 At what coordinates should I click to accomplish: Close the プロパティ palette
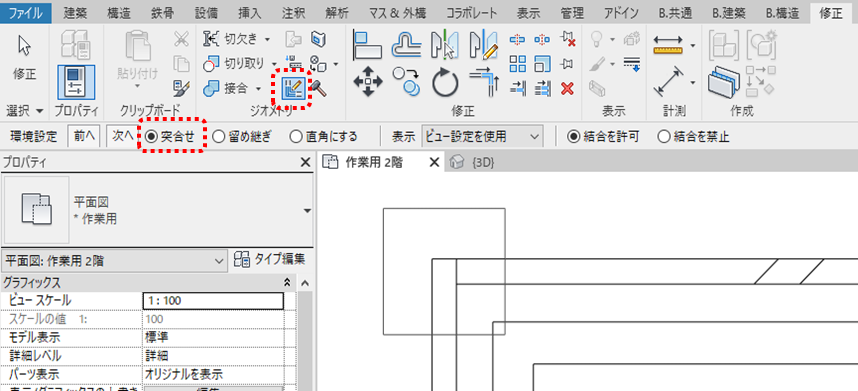tap(306, 162)
